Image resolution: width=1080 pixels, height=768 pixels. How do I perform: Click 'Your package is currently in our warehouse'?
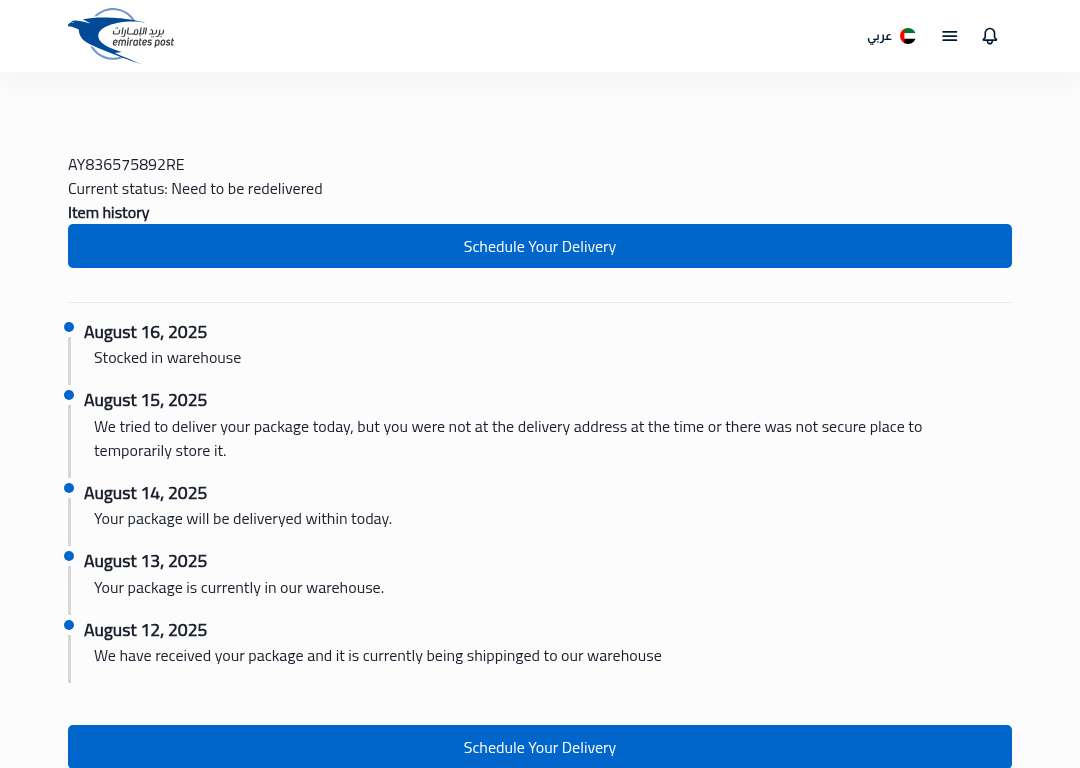(x=239, y=588)
